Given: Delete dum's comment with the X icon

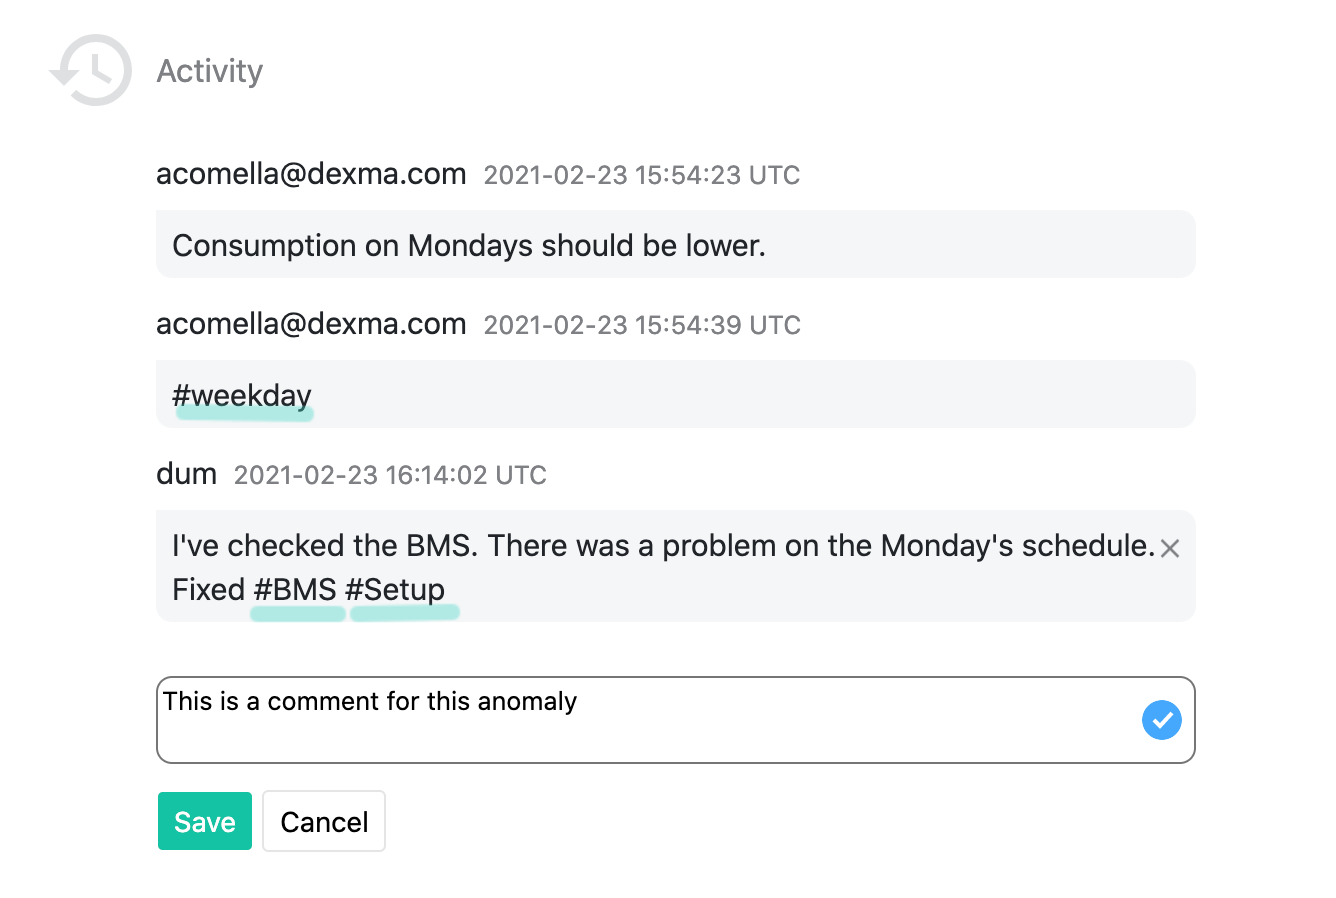Looking at the screenshot, I should (x=1170, y=548).
